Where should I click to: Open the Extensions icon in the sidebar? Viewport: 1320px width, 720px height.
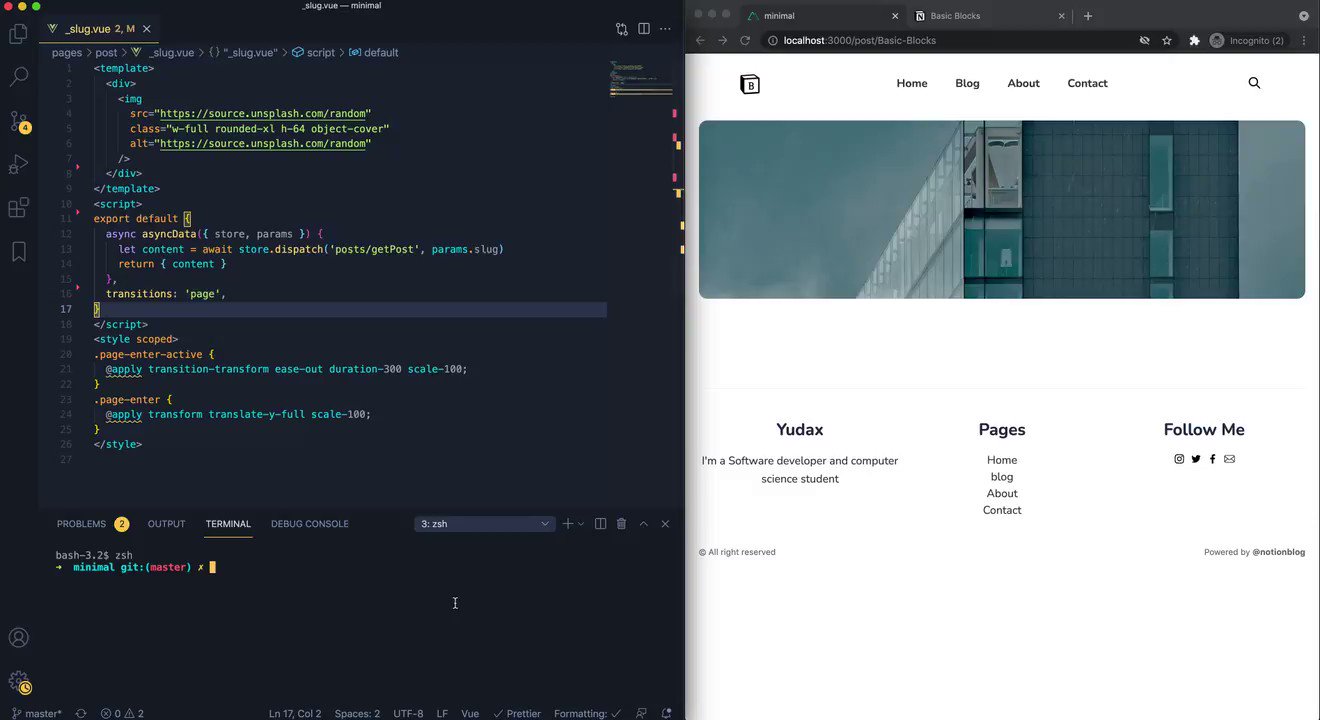click(x=18, y=206)
